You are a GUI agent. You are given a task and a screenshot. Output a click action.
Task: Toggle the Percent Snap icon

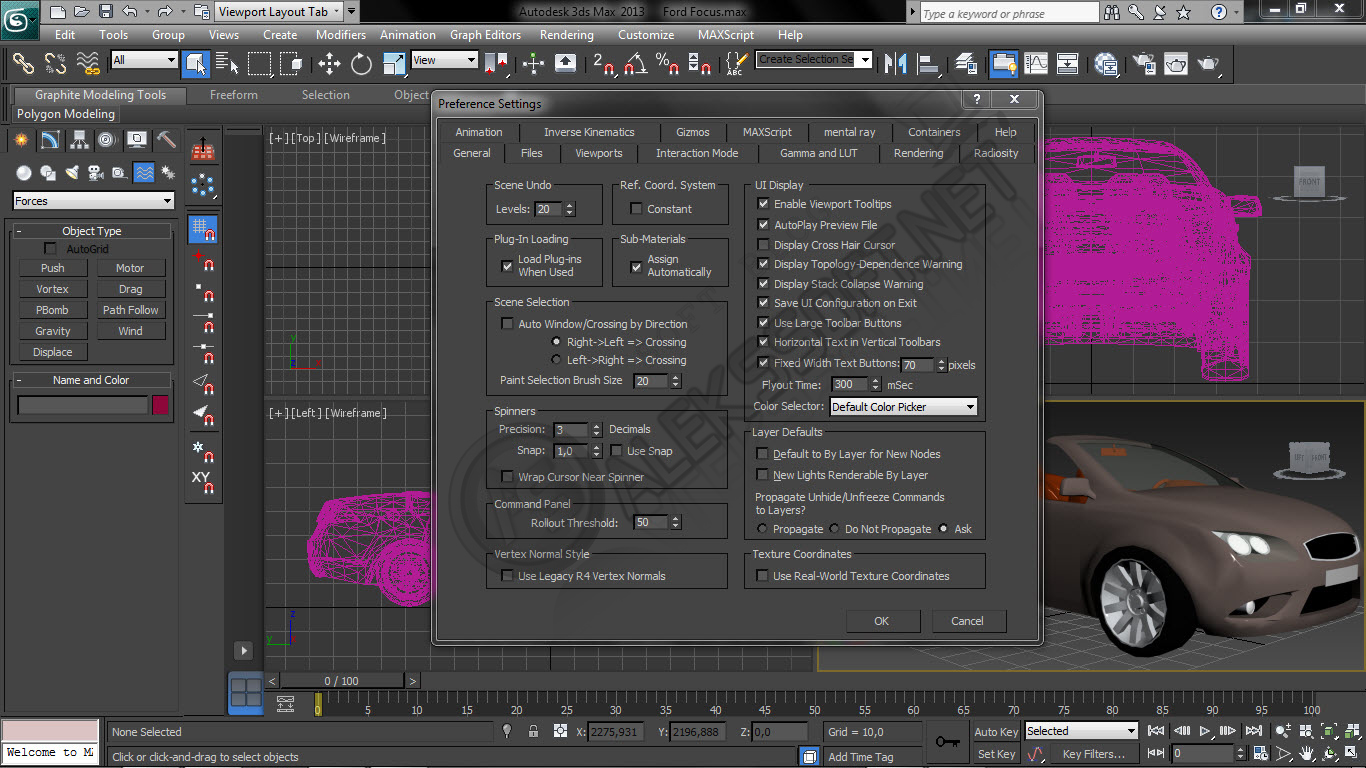click(667, 64)
